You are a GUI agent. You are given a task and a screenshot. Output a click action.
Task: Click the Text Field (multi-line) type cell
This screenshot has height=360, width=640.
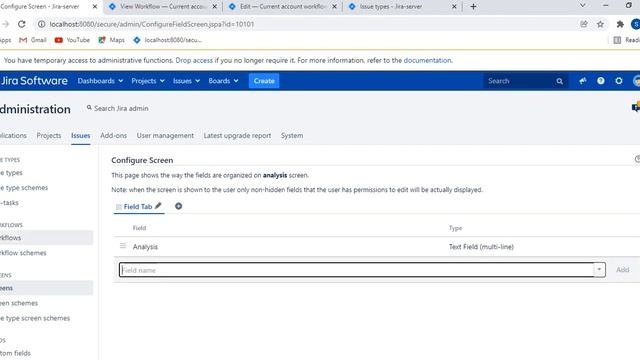pyautogui.click(x=481, y=247)
